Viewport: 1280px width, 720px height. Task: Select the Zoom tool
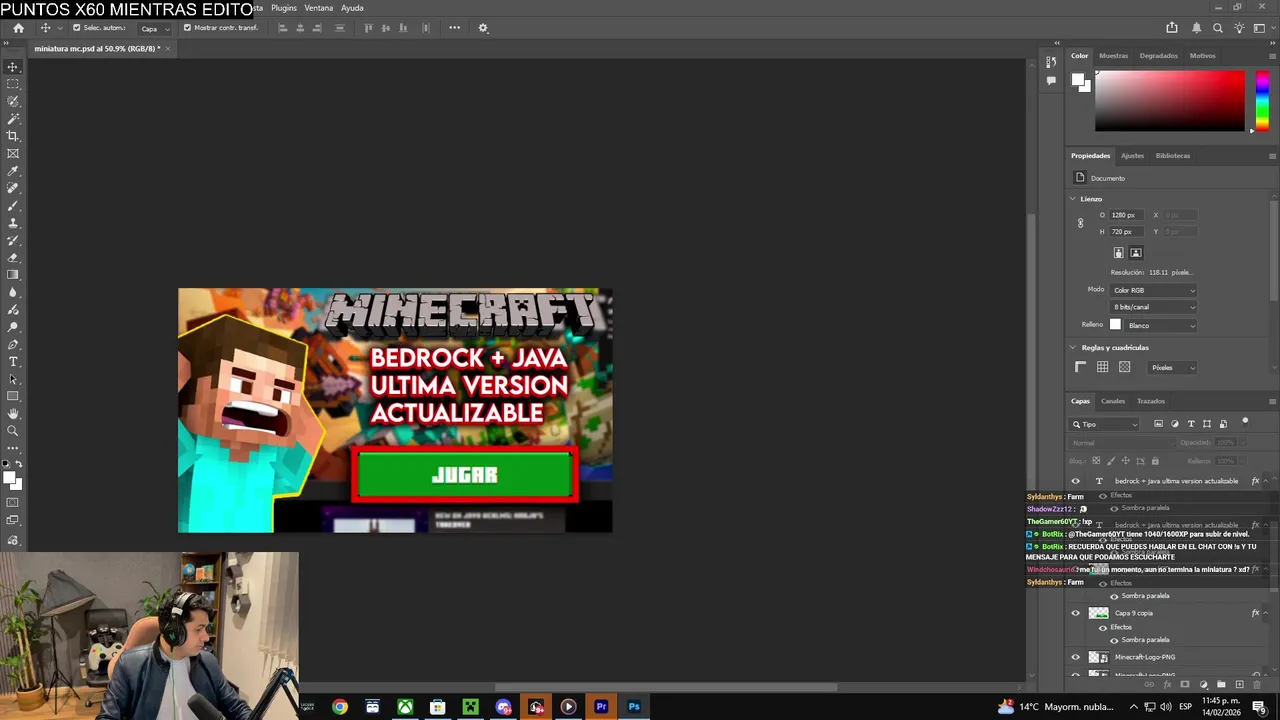coord(13,431)
